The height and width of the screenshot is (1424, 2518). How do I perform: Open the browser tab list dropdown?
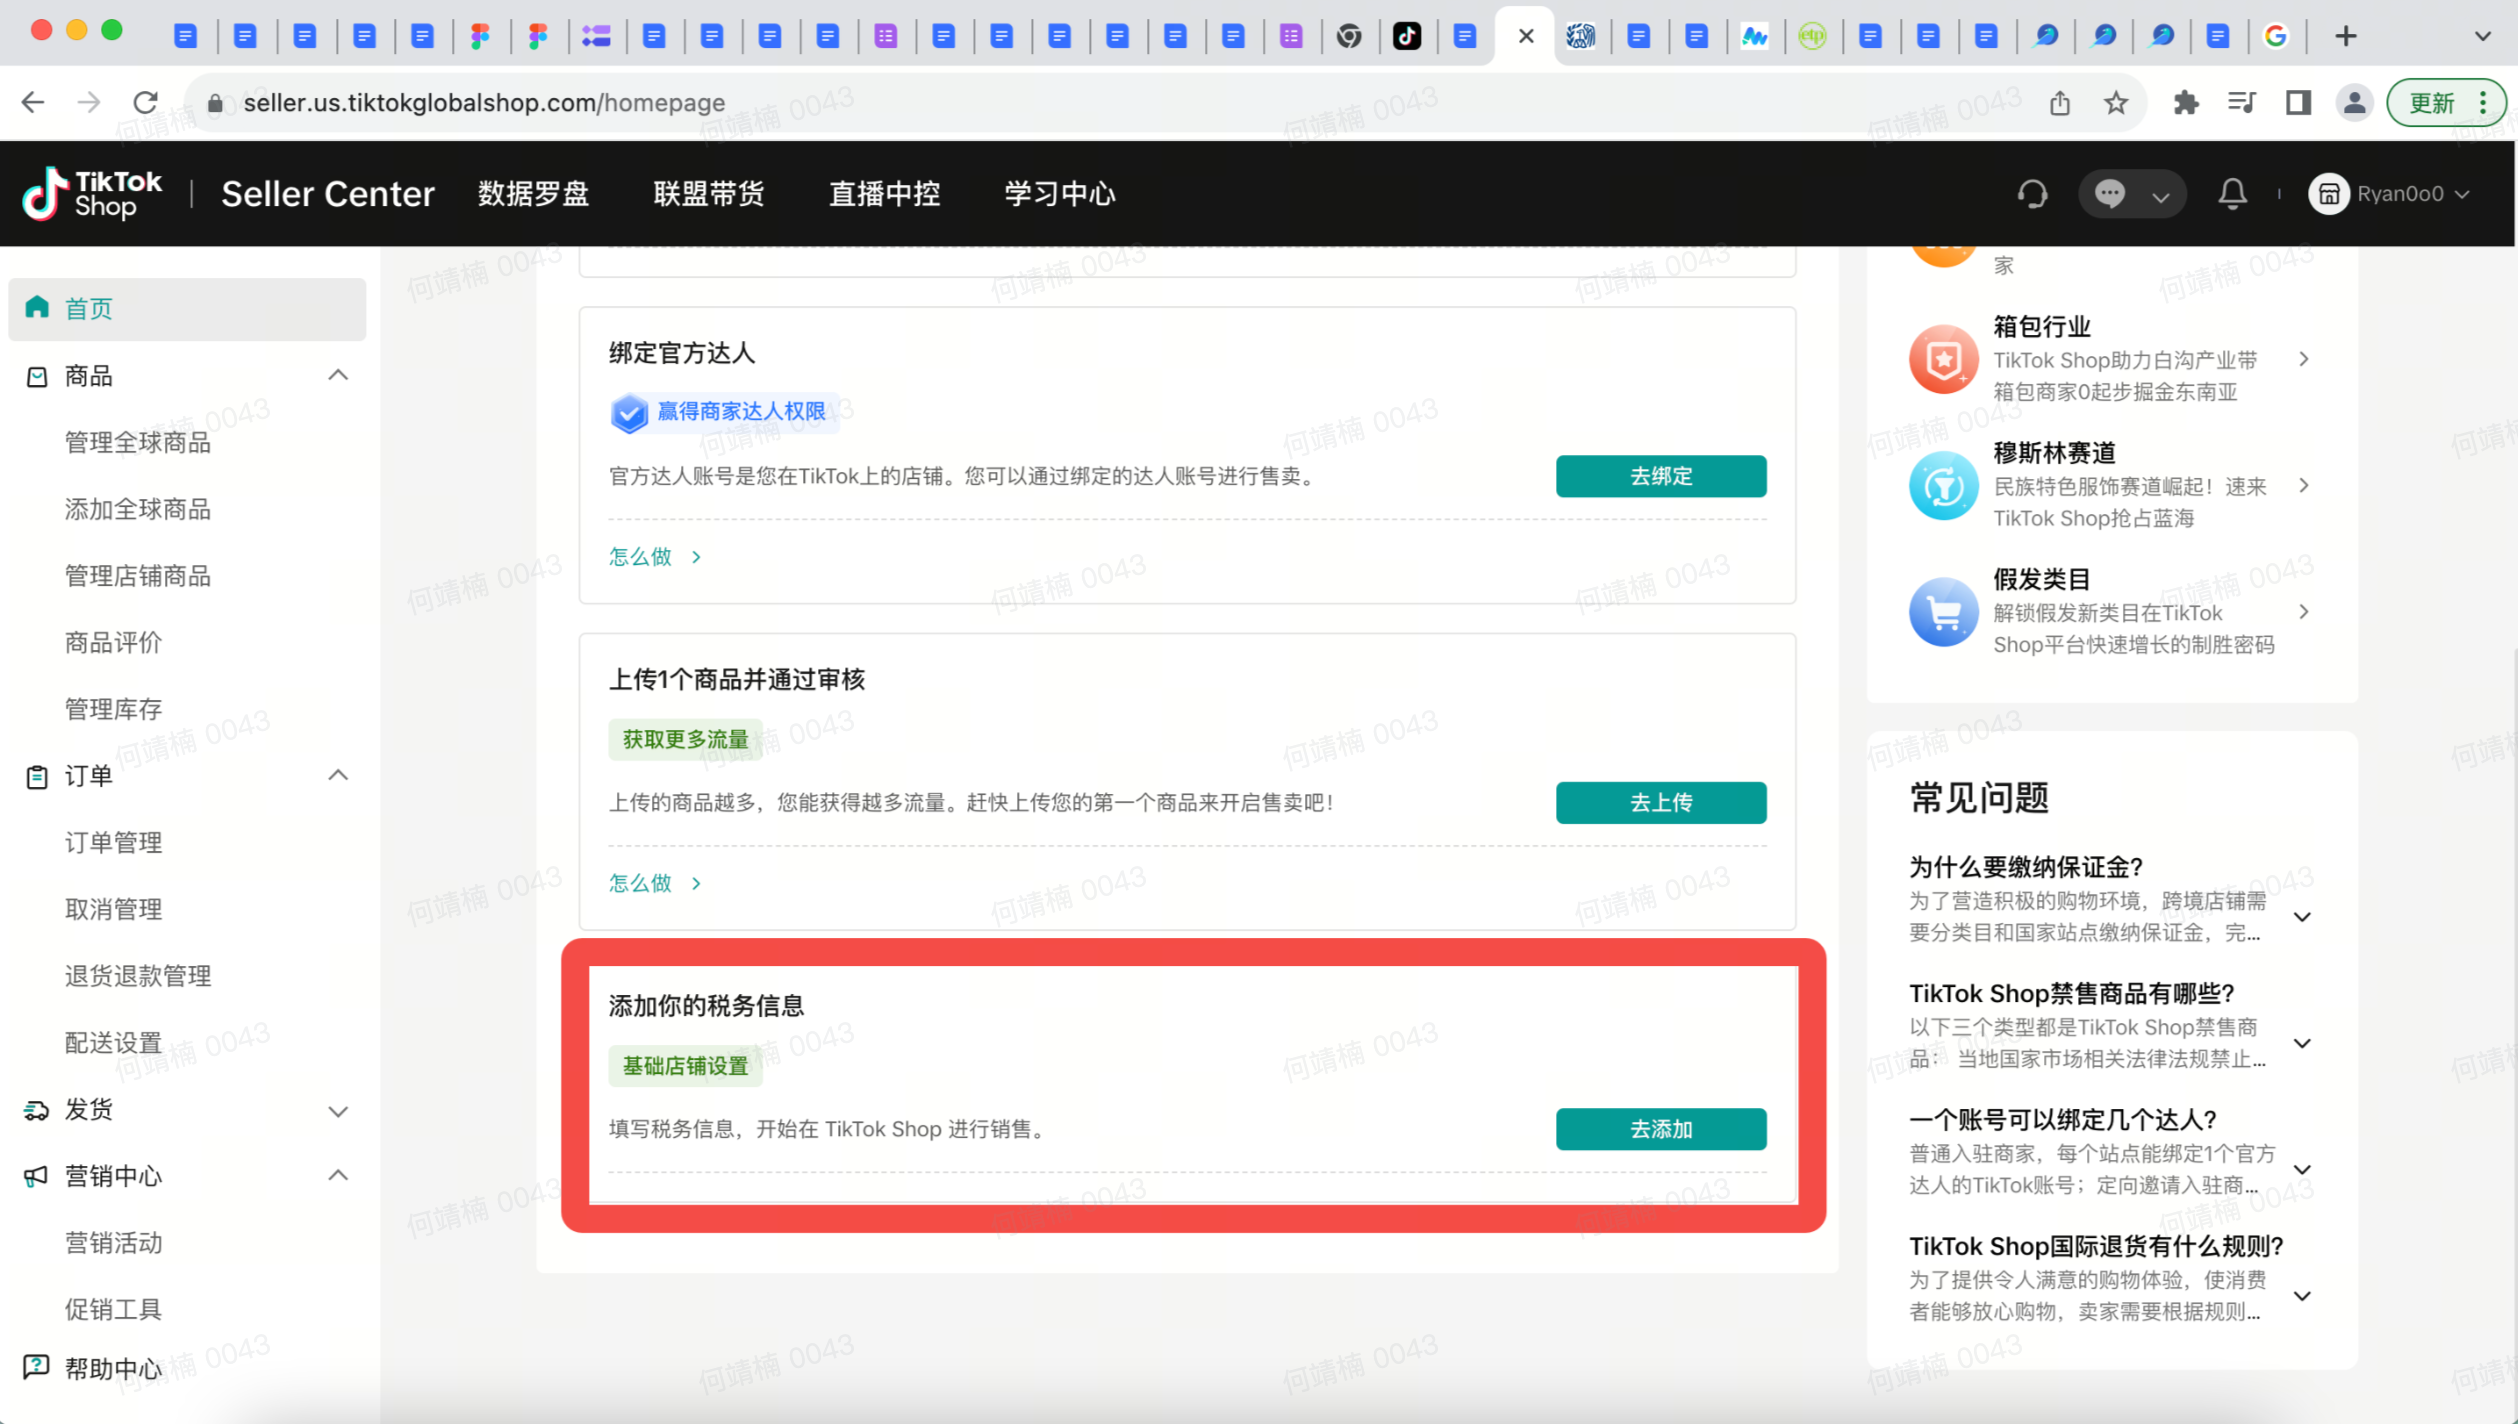[2482, 36]
